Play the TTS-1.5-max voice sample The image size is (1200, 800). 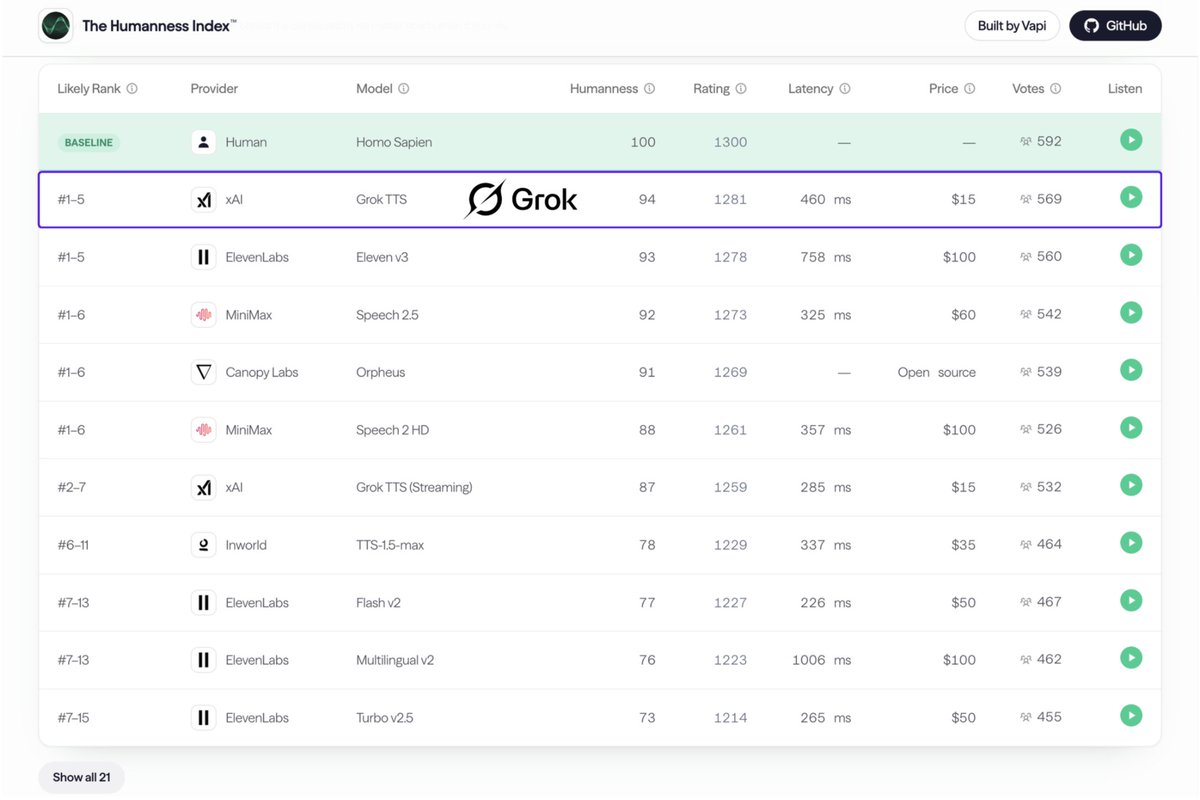(x=1131, y=543)
